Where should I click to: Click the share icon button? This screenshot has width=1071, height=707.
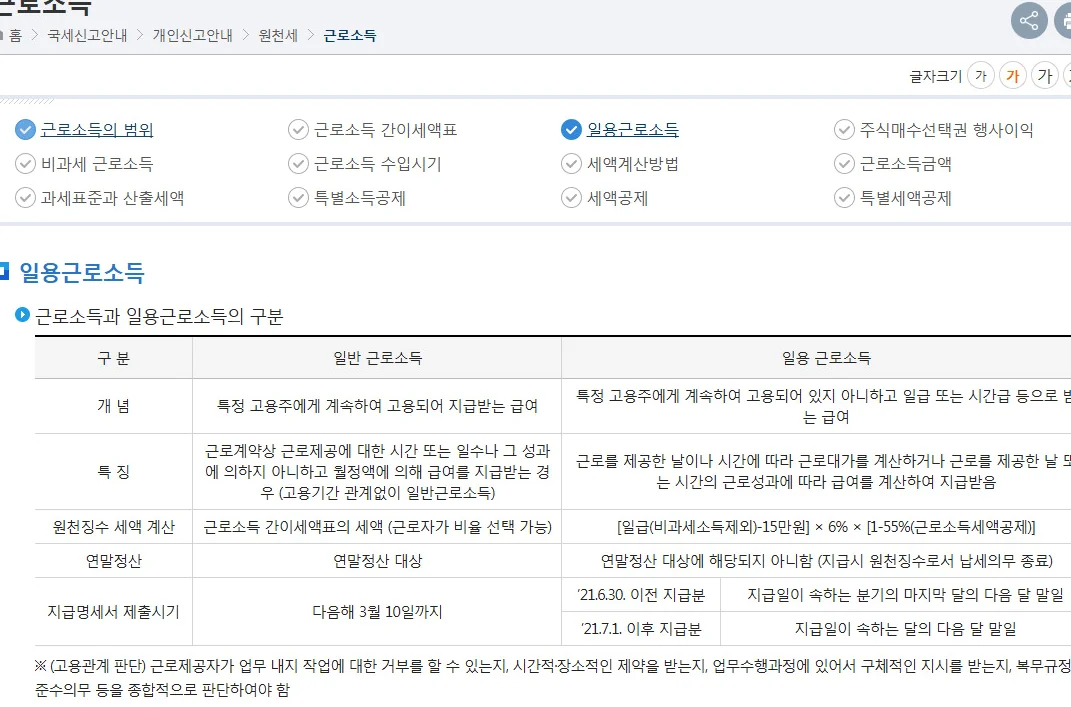pyautogui.click(x=1029, y=20)
